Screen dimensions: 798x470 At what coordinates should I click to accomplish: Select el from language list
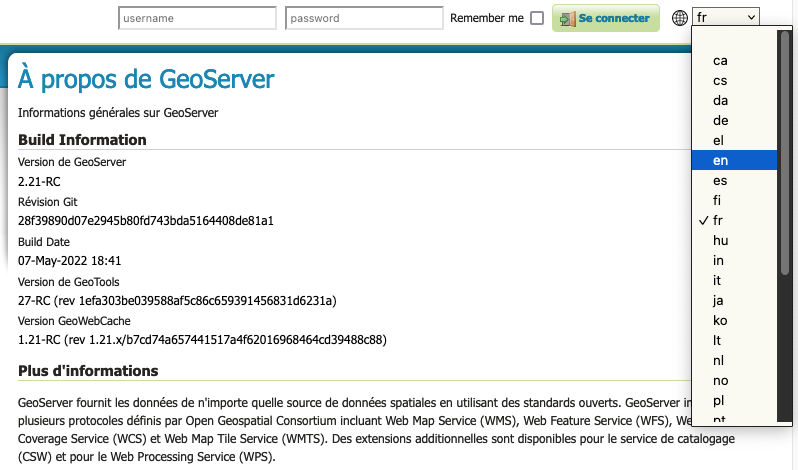(x=734, y=140)
